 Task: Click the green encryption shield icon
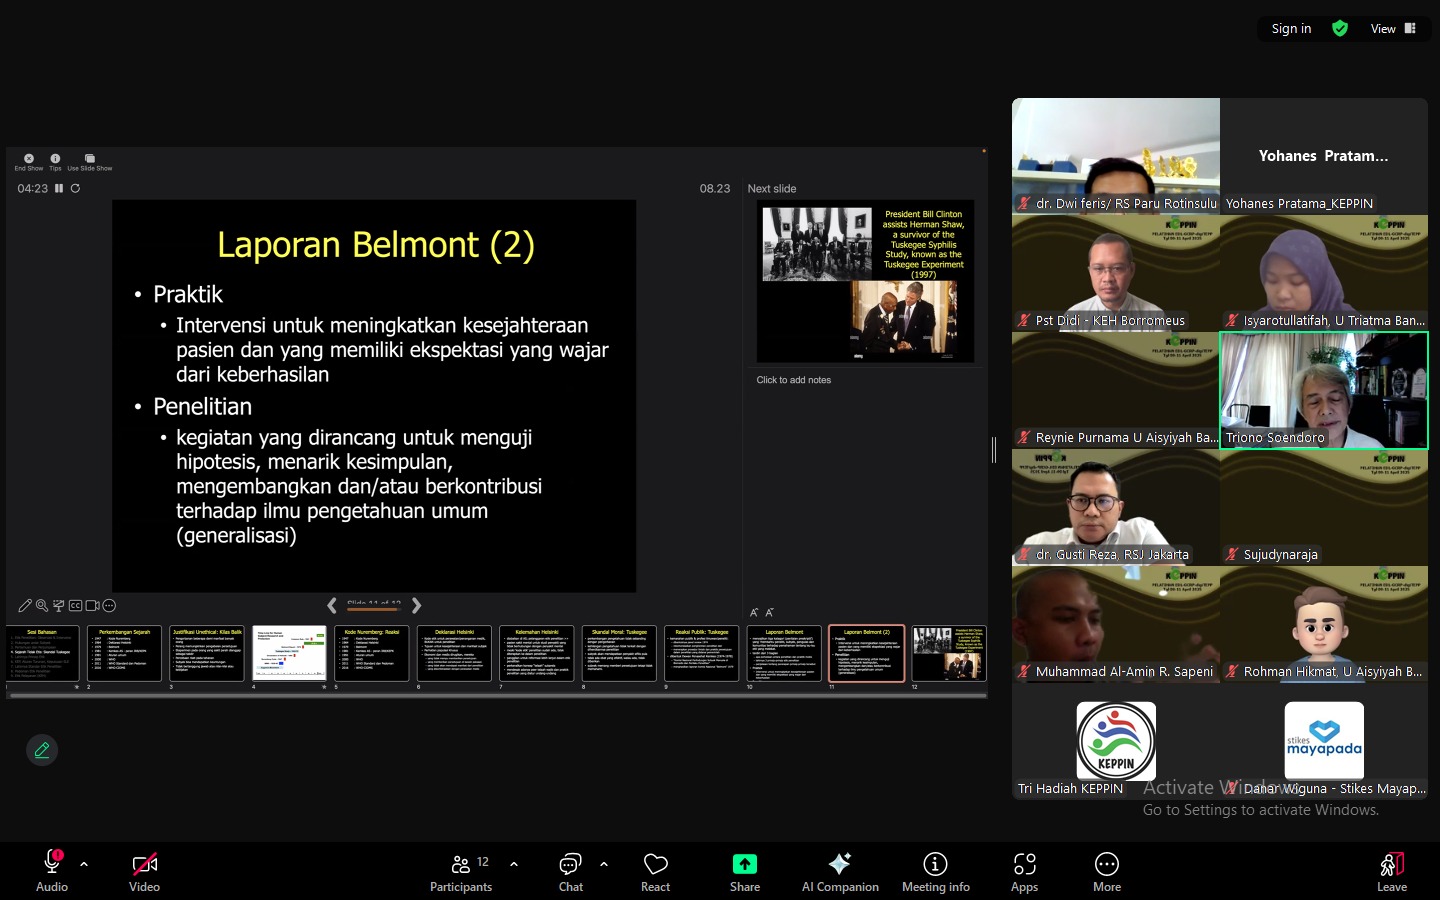click(1340, 28)
